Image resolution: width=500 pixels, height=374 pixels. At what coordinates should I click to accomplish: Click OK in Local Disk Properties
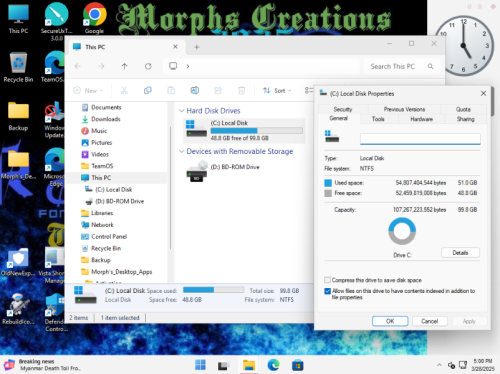click(390, 321)
